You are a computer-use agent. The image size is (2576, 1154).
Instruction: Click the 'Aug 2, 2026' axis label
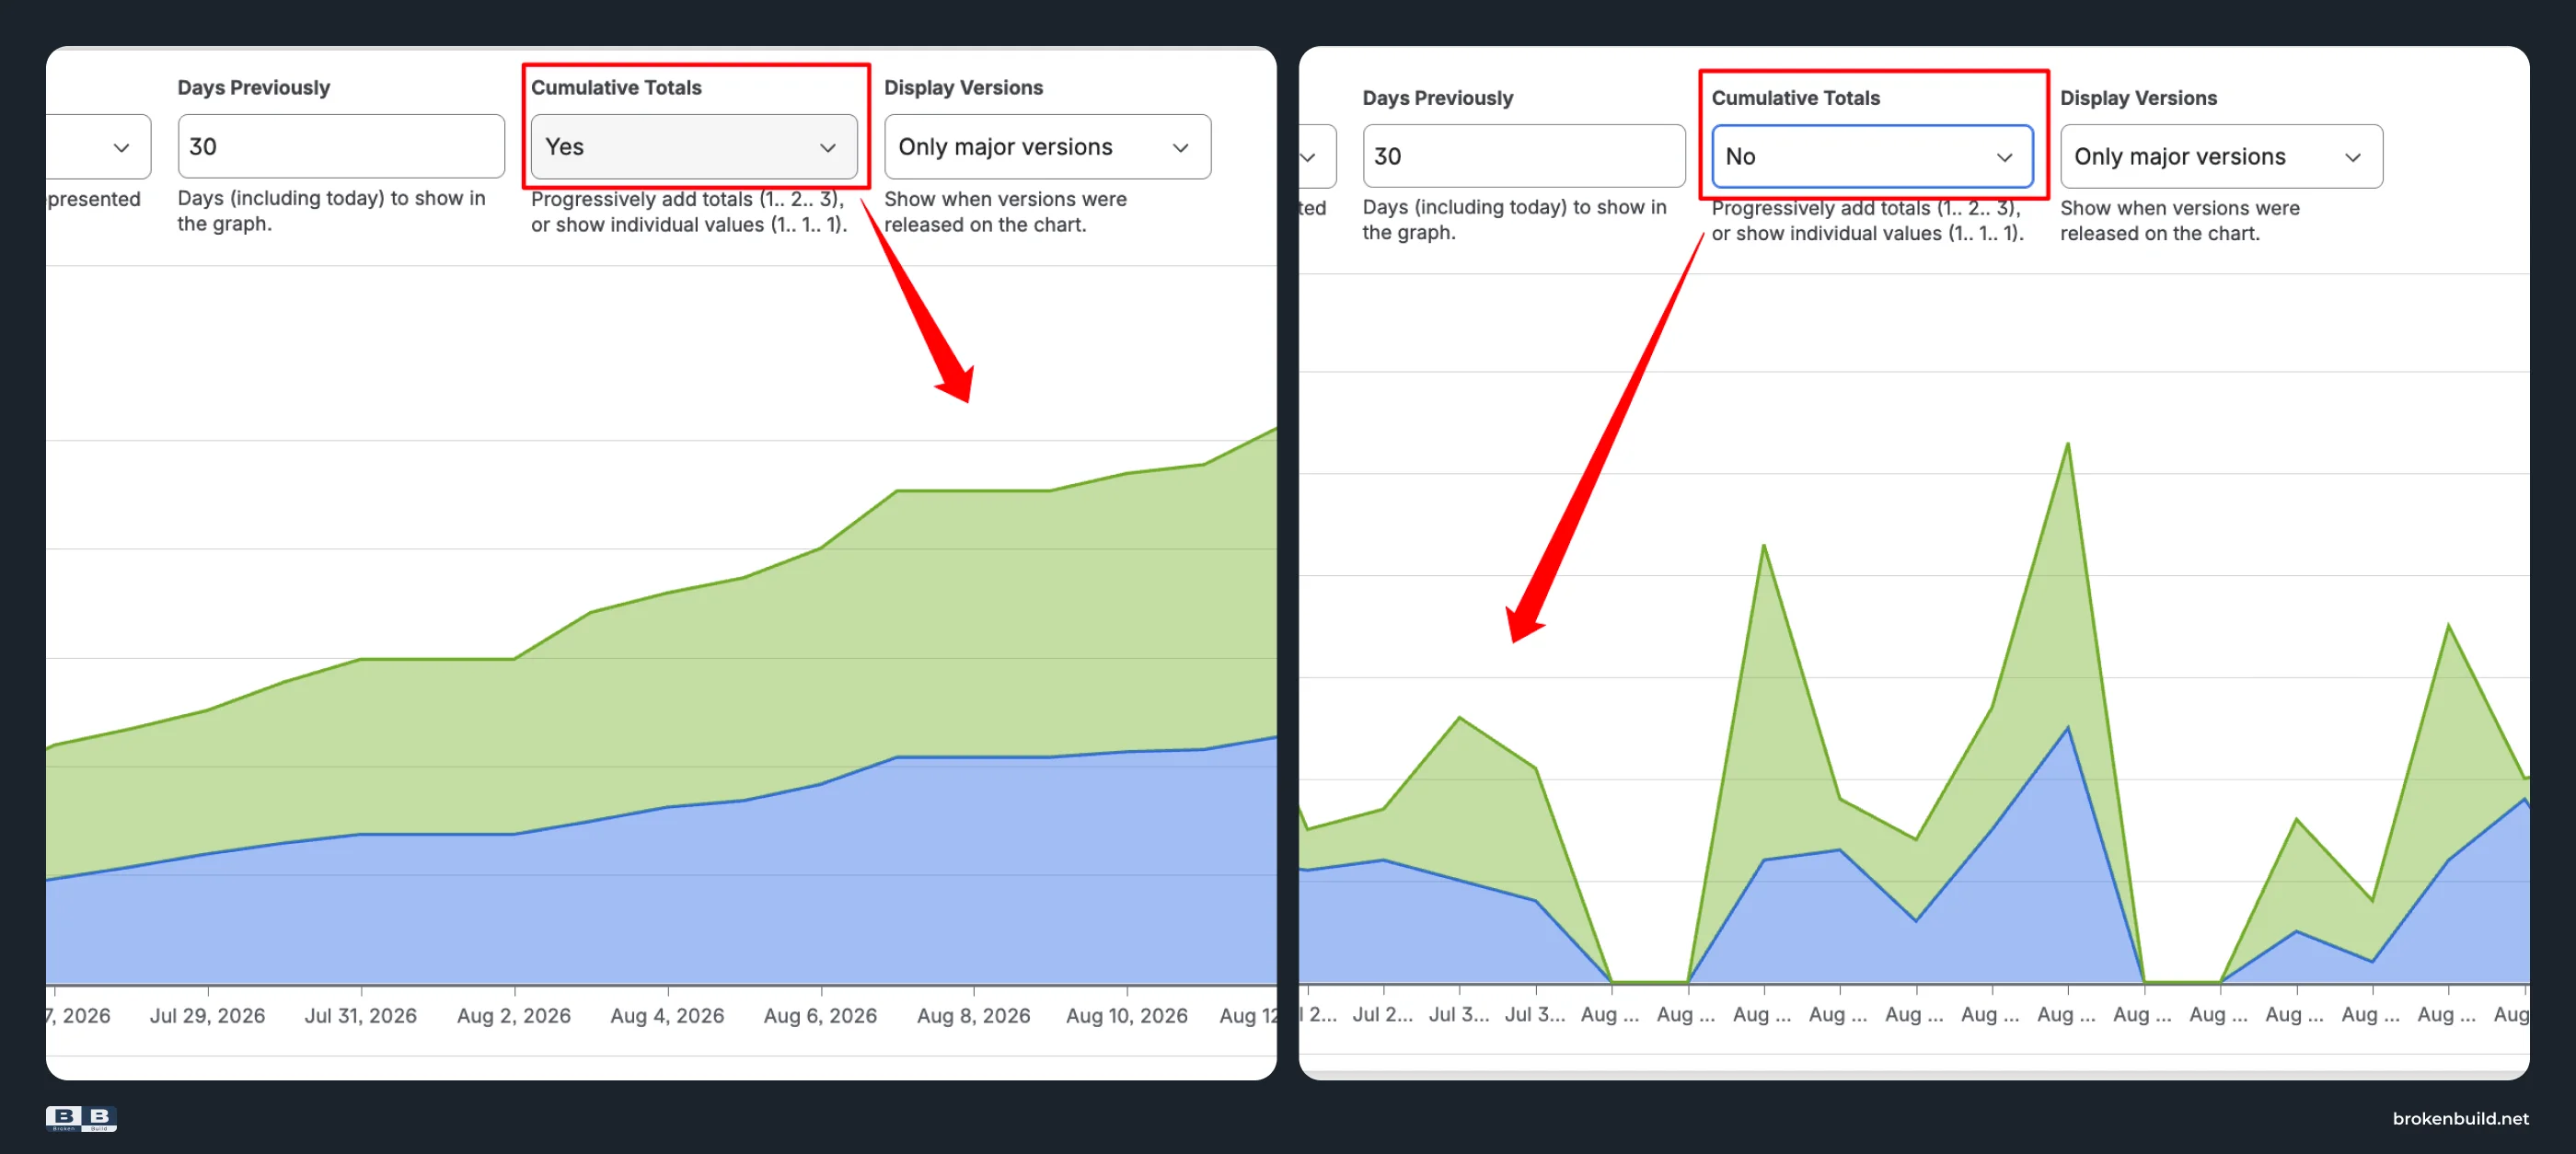(514, 1015)
